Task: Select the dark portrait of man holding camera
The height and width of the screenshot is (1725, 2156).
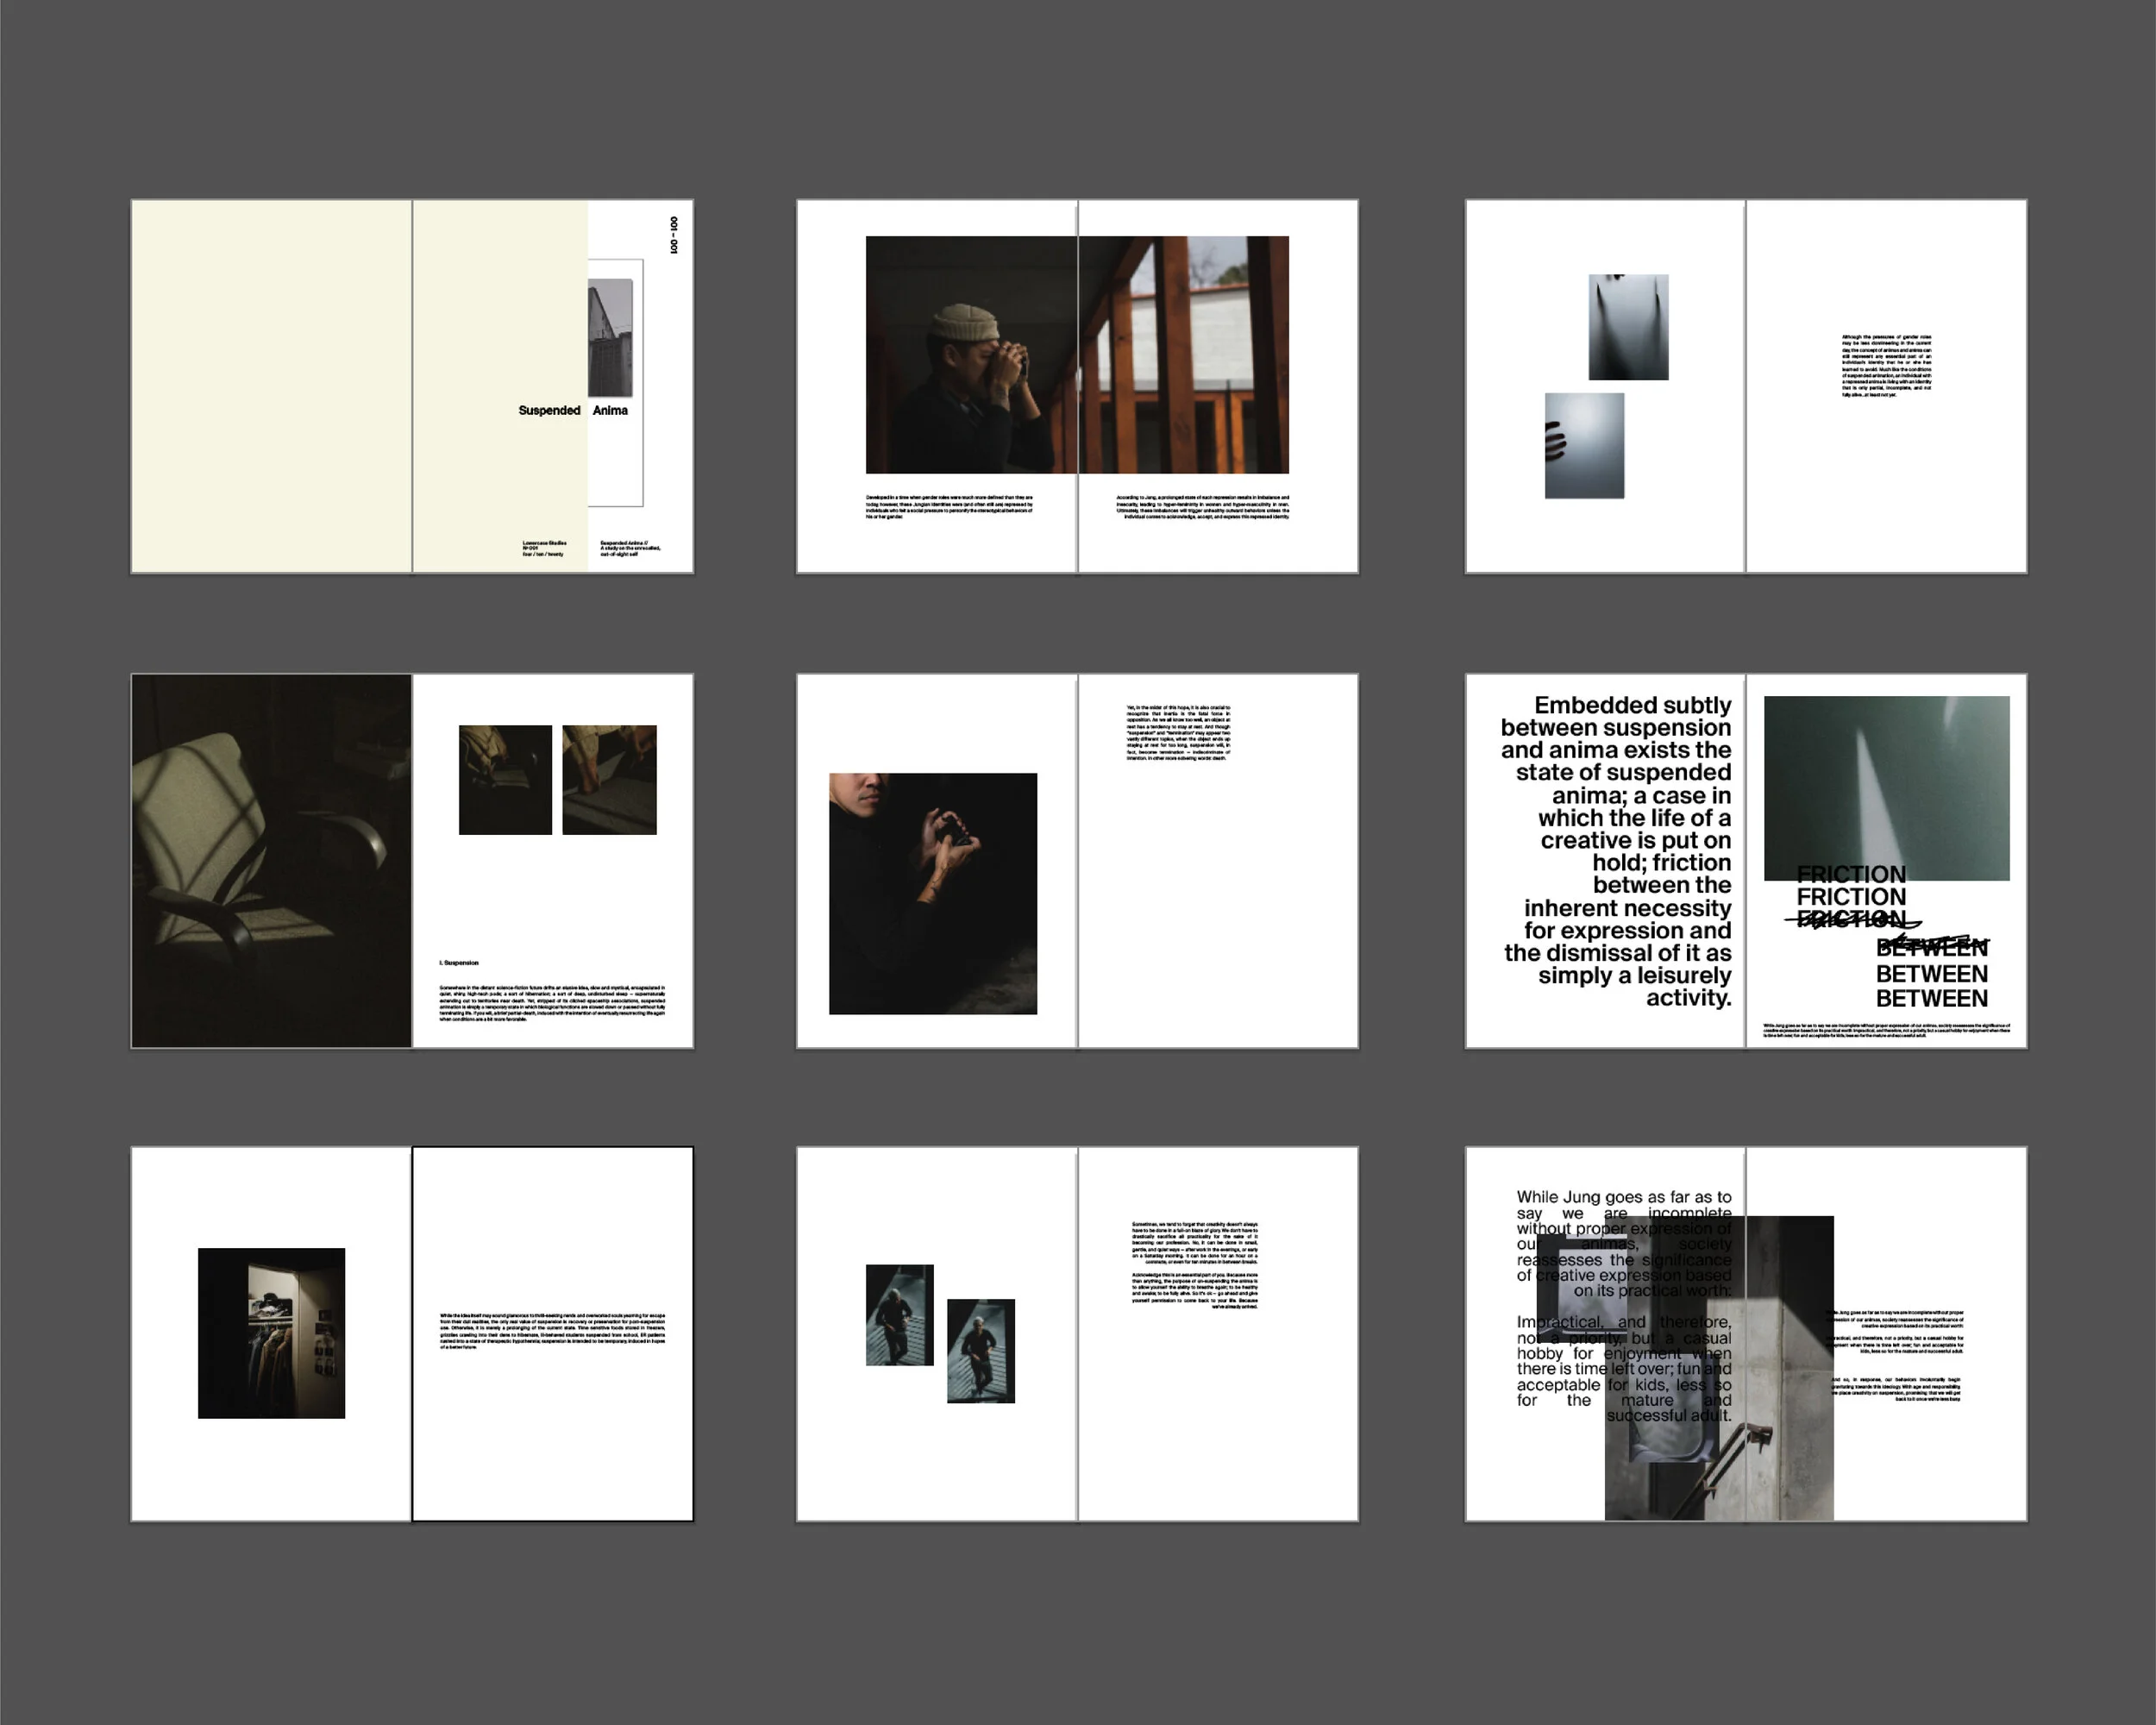Action: (x=932, y=893)
